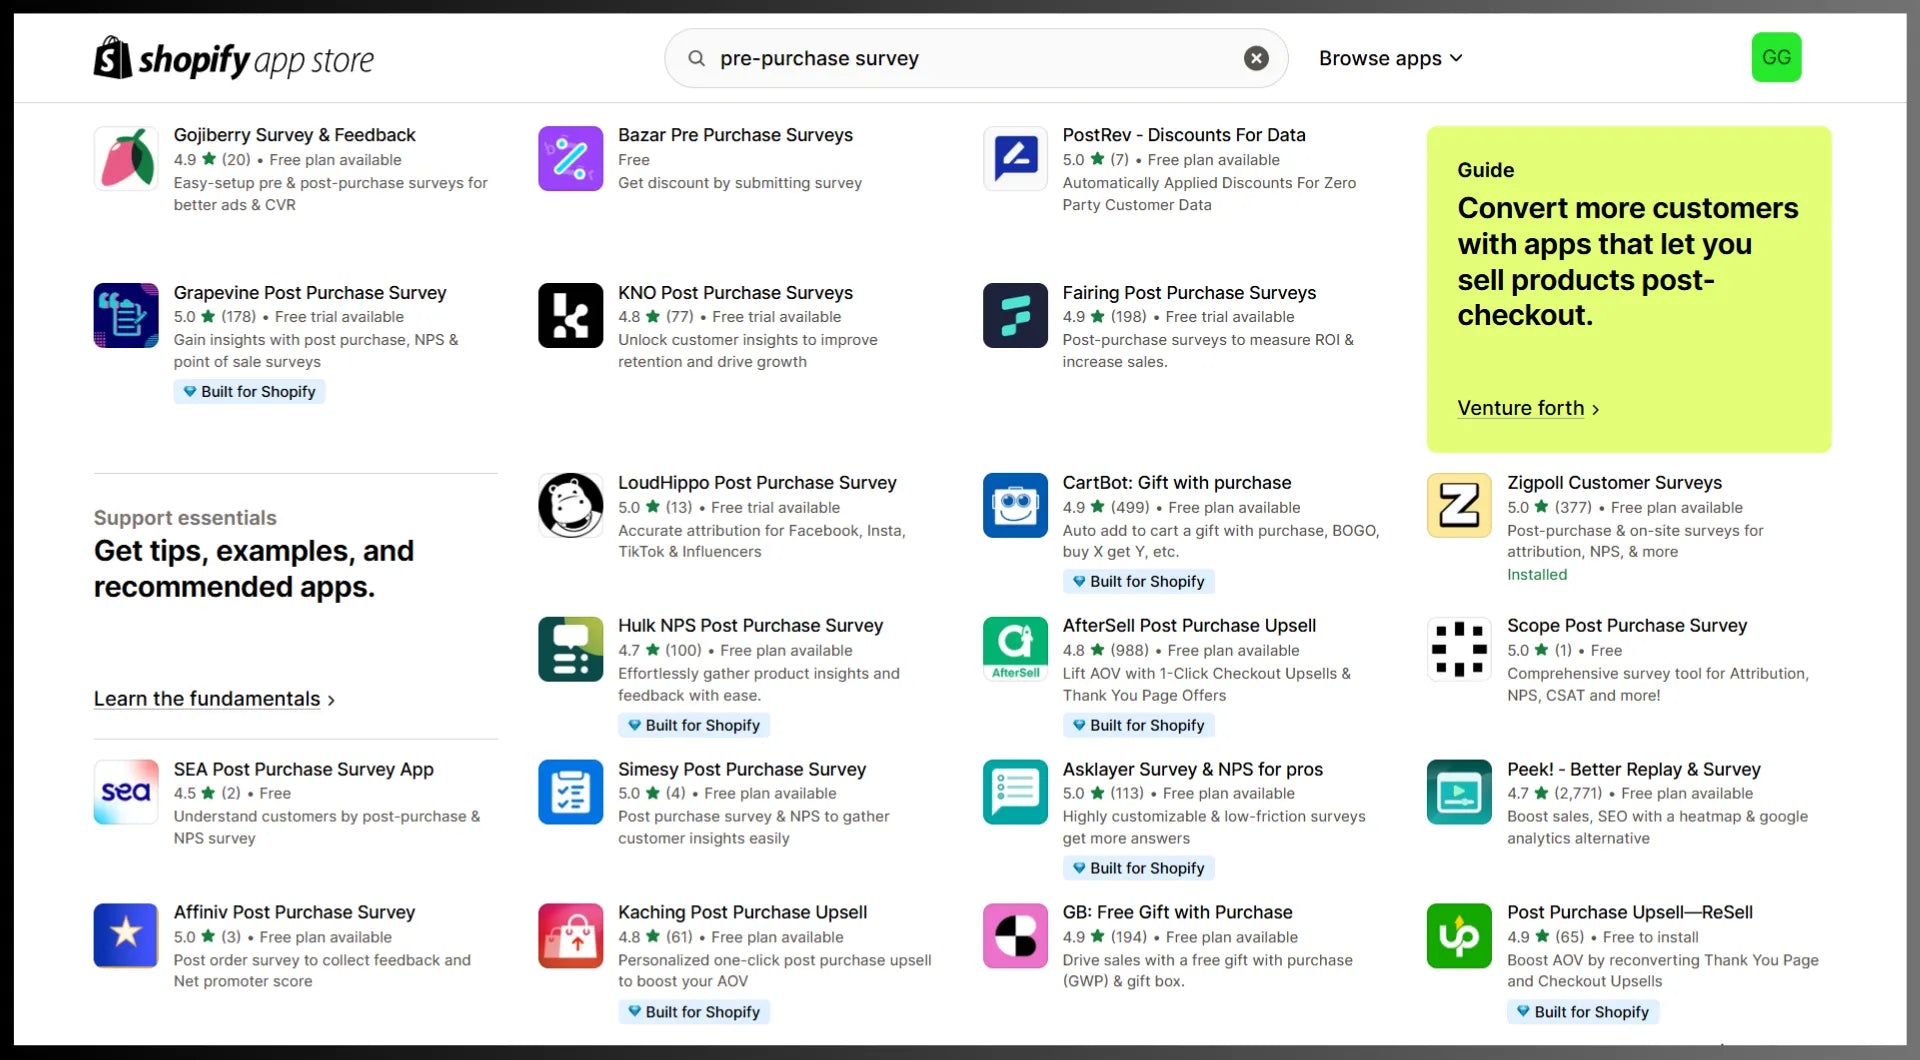
Task: Click Built for Shopify badge under Hulk NPS
Action: [x=694, y=726]
